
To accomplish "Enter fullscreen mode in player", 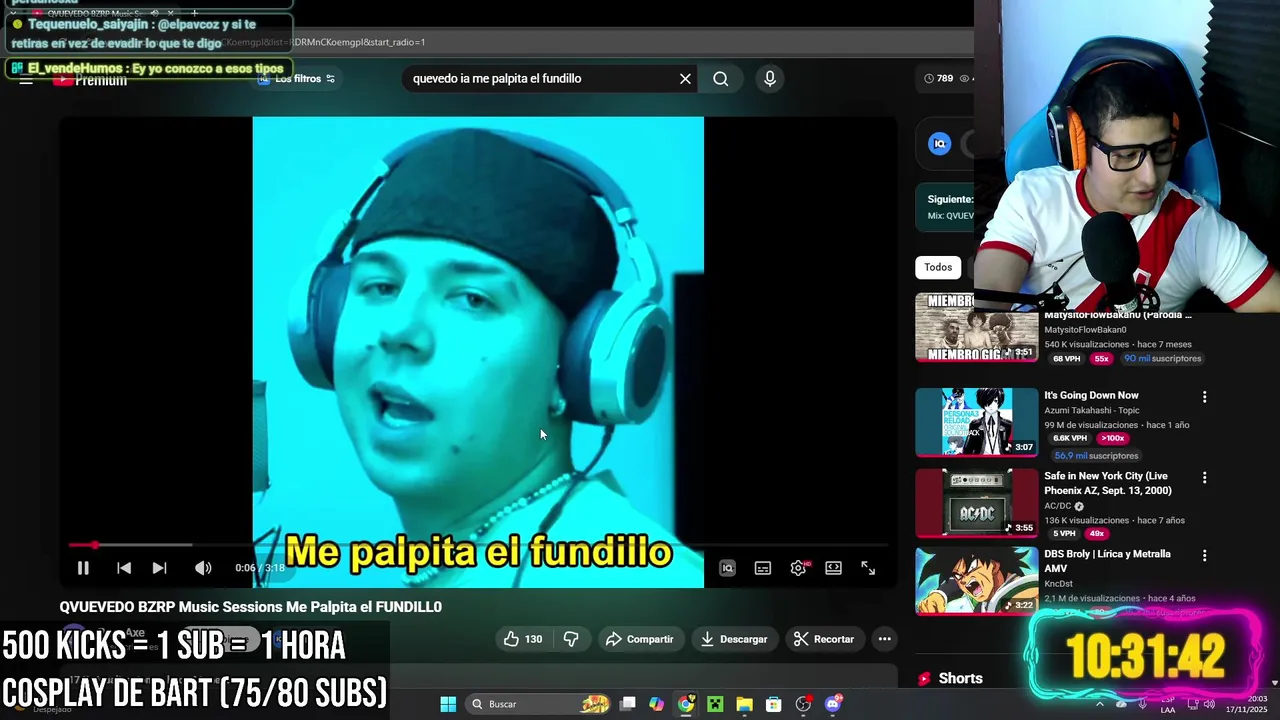I will (868, 568).
